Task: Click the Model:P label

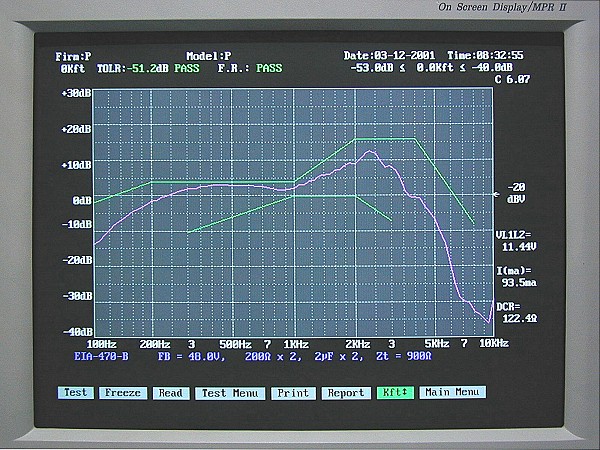Action: (209, 56)
